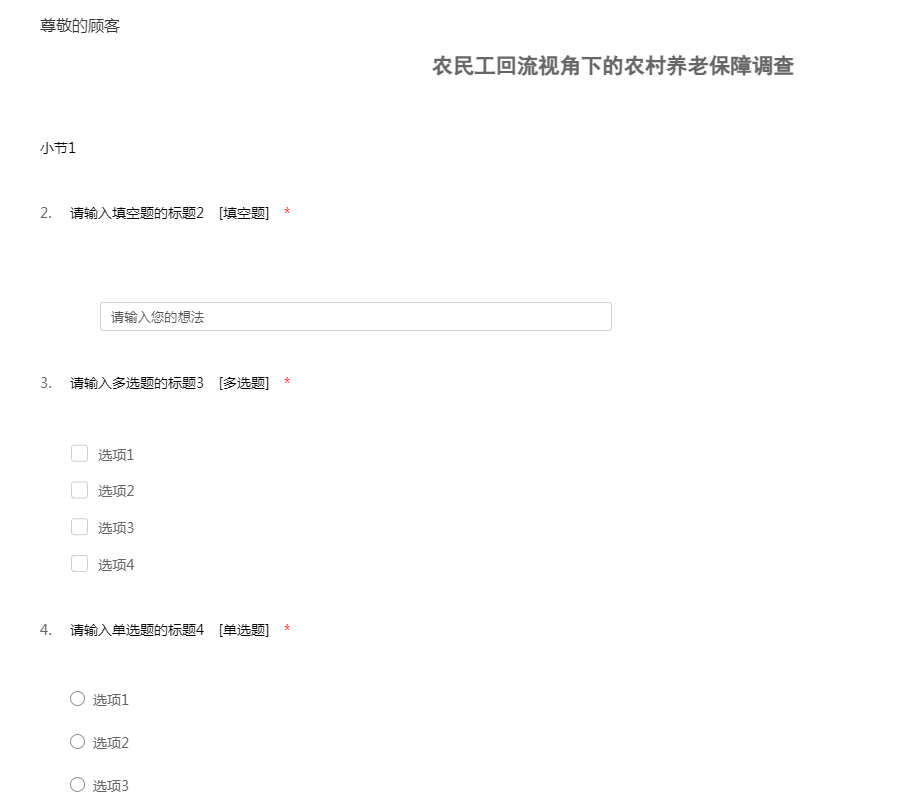The image size is (900, 800).
Task: Click question title 请输入单选题的标题4
Action: click(137, 630)
